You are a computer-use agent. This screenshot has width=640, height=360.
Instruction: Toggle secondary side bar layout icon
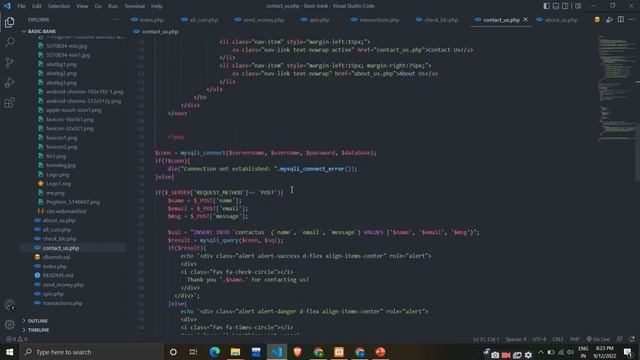click(565, 6)
